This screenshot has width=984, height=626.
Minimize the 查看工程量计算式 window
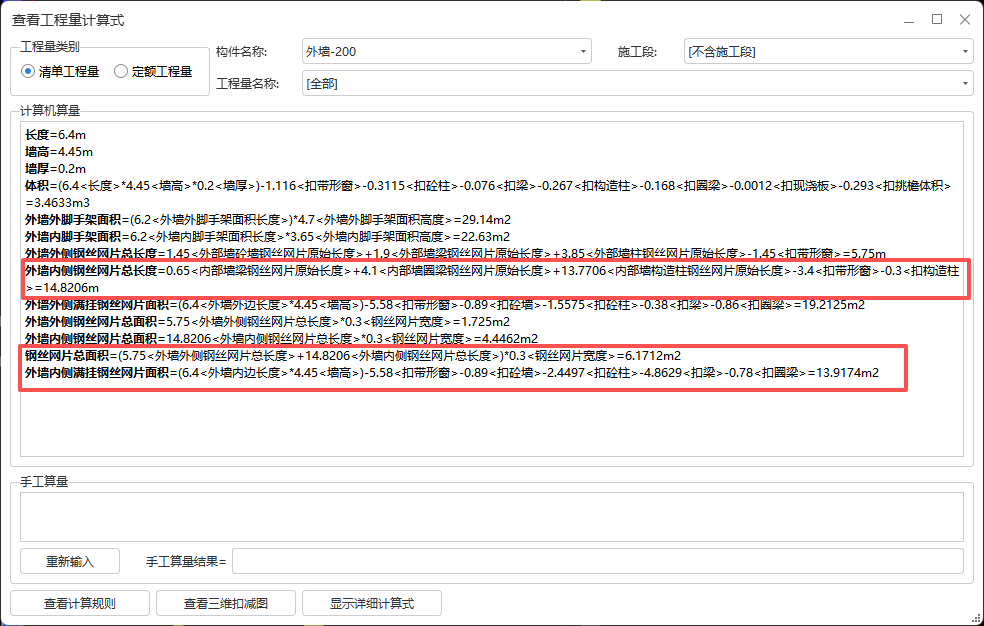coord(908,19)
